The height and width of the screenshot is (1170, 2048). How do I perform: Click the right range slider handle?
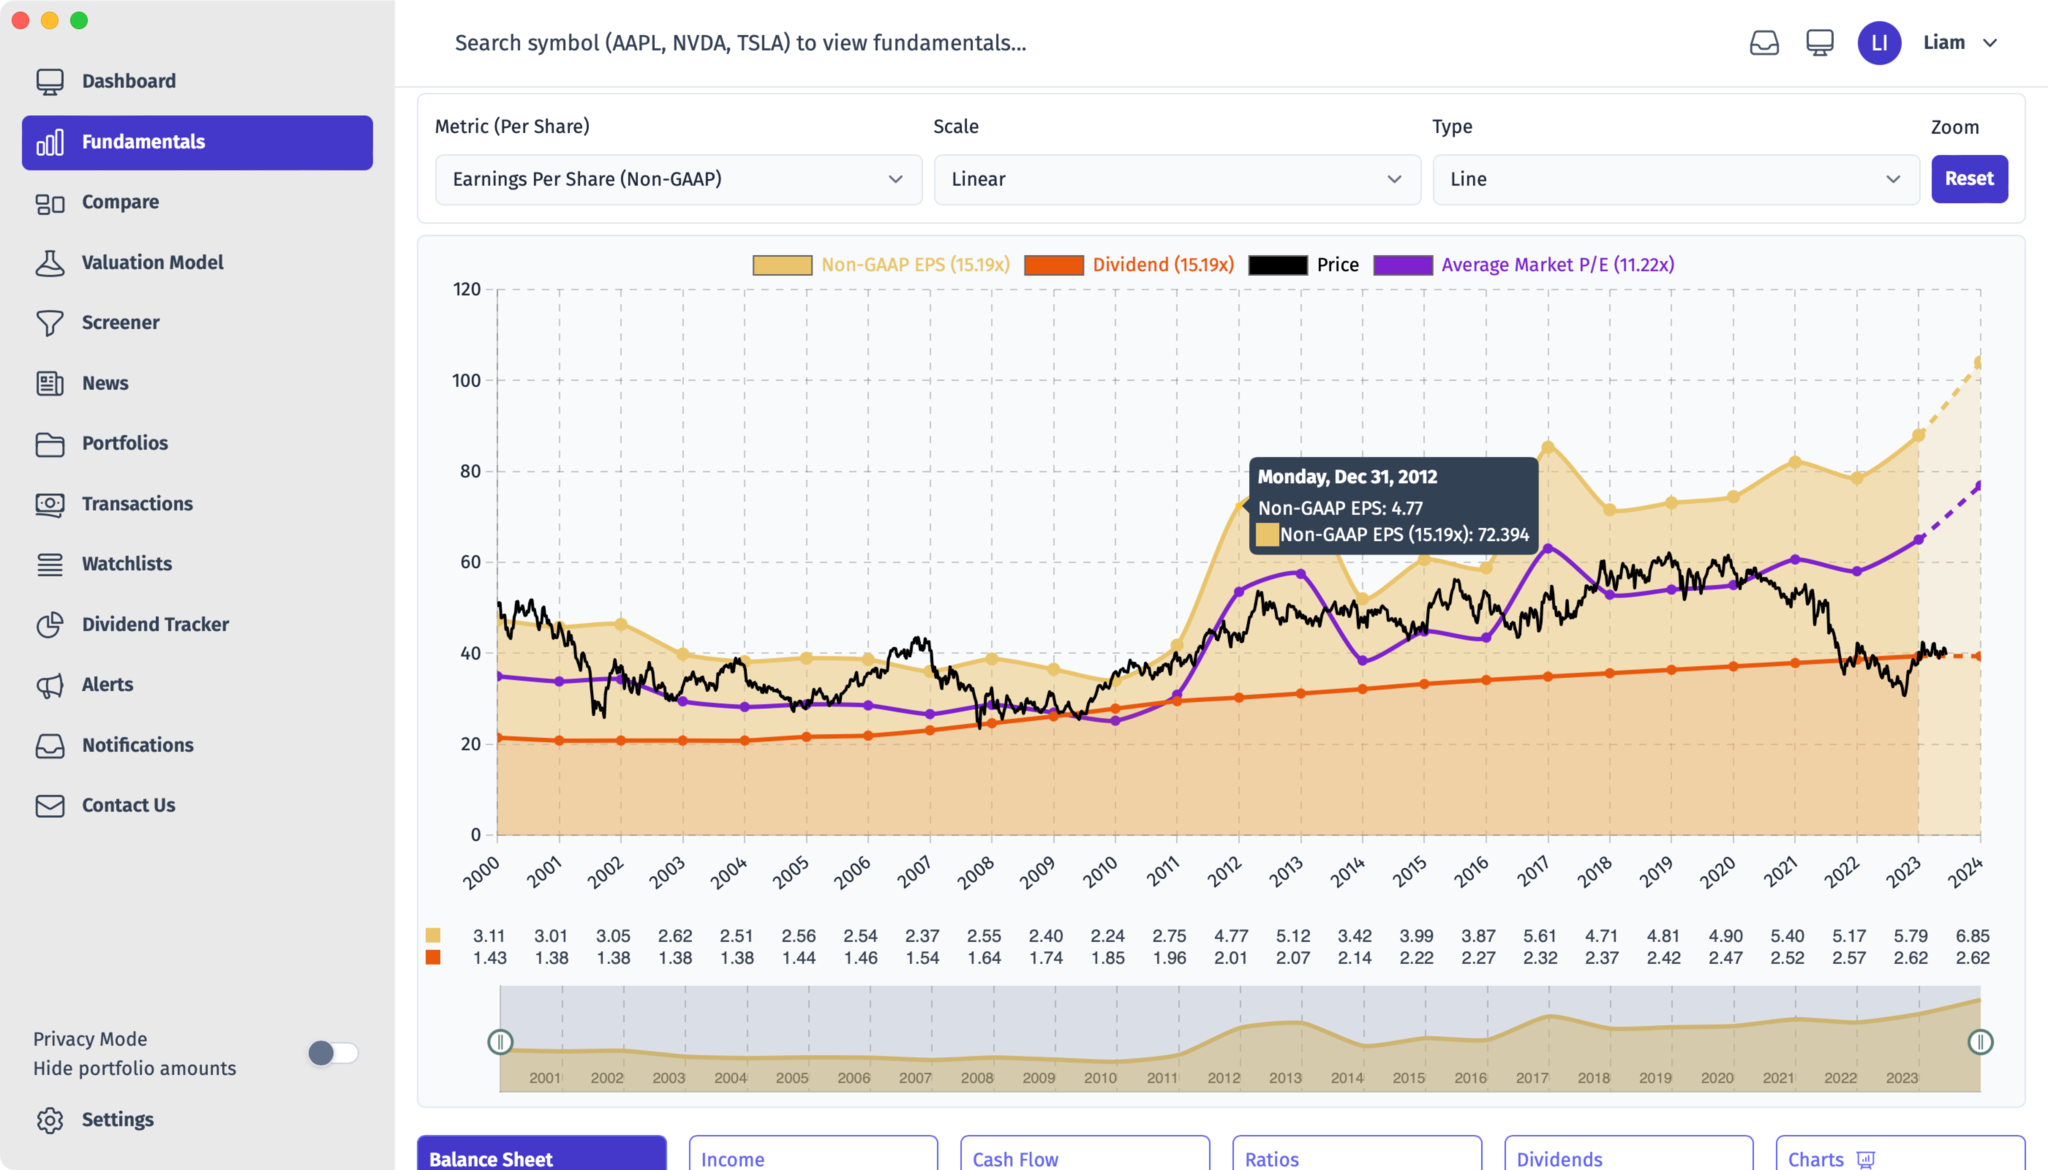click(1980, 1042)
